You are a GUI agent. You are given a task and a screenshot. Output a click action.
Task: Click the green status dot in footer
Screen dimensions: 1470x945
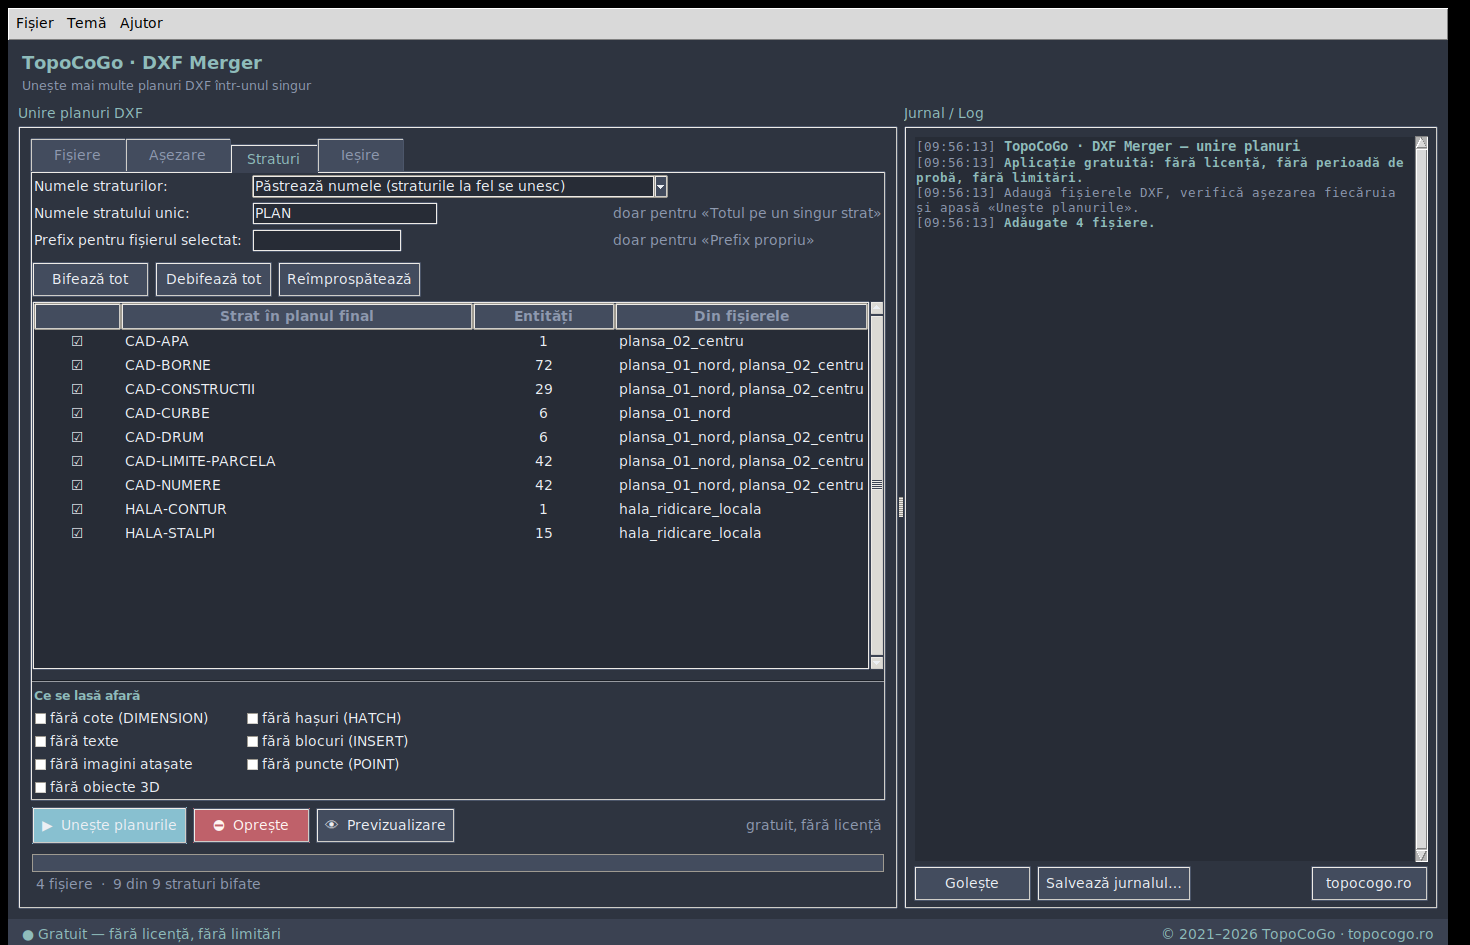[x=28, y=935]
